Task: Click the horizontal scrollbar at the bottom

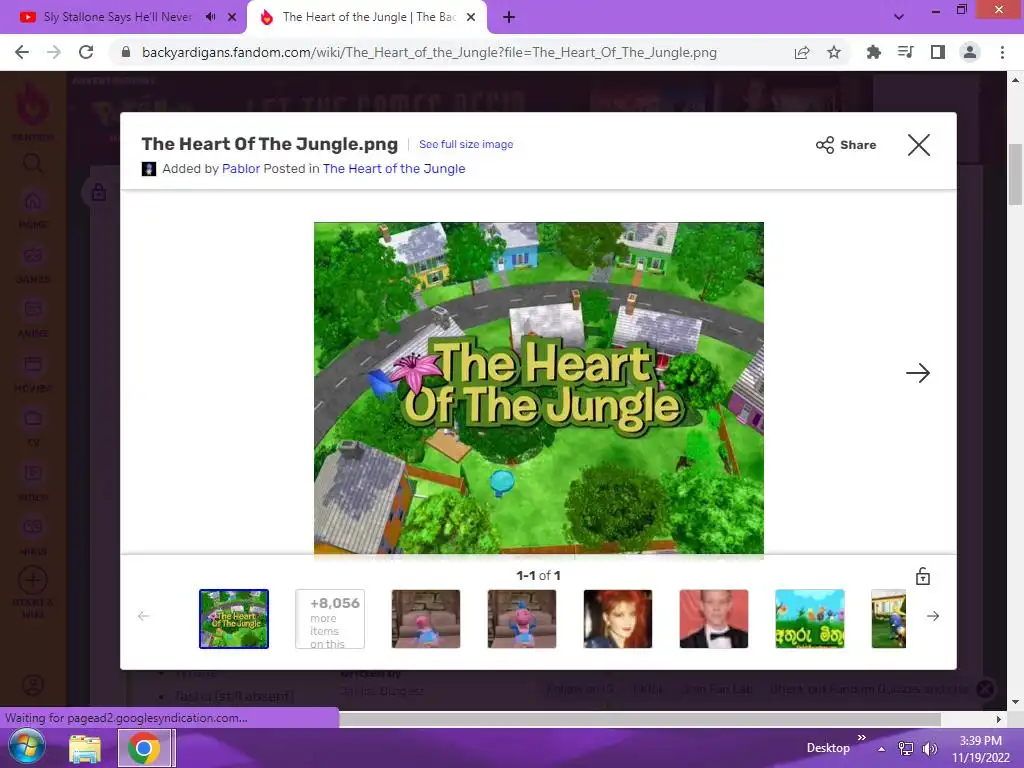Action: 640,719
